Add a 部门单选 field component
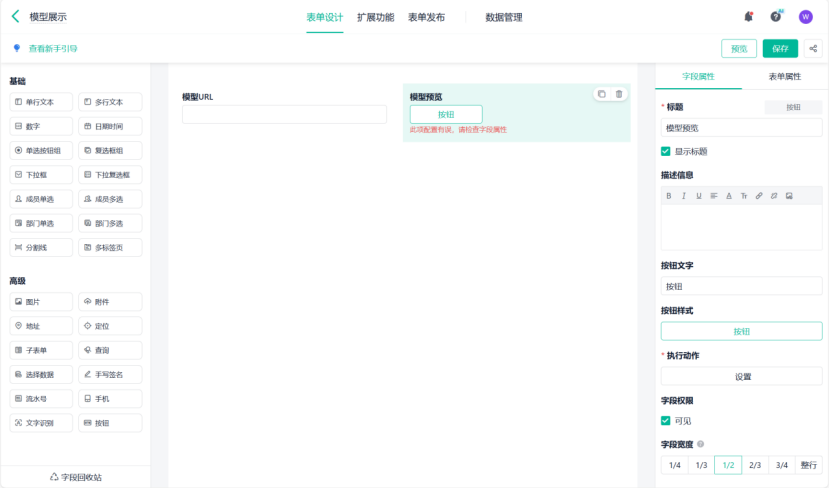This screenshot has width=829, height=489. point(41,224)
